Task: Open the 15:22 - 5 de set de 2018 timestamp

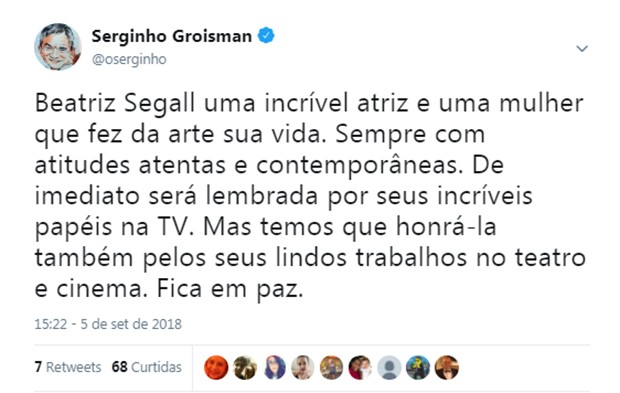Action: click(108, 324)
